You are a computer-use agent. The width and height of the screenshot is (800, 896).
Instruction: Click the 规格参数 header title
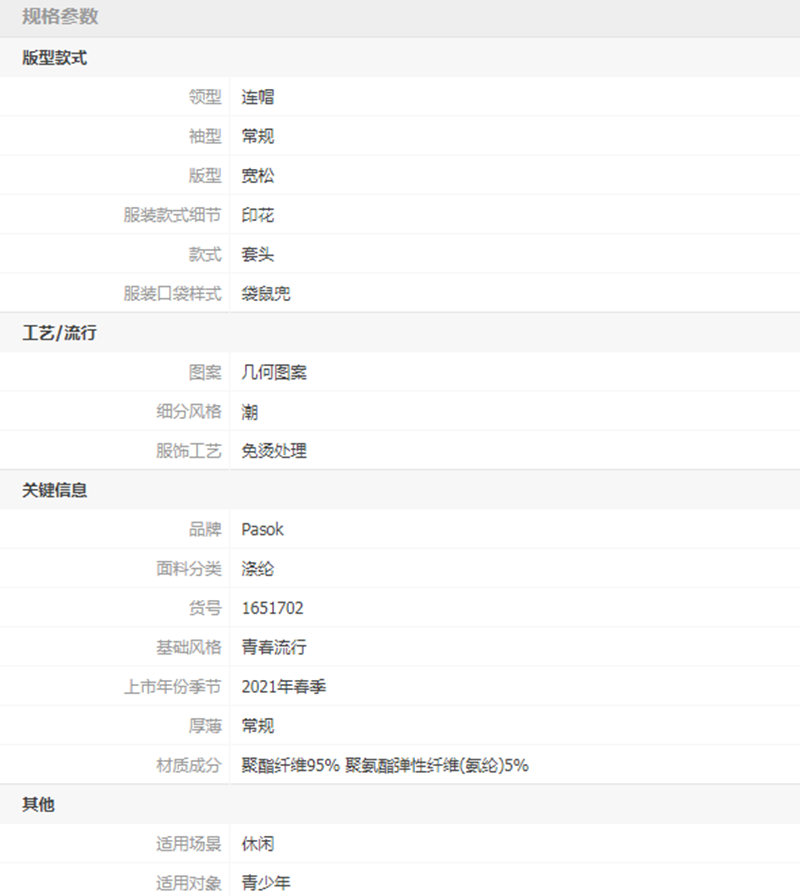pyautogui.click(x=60, y=17)
